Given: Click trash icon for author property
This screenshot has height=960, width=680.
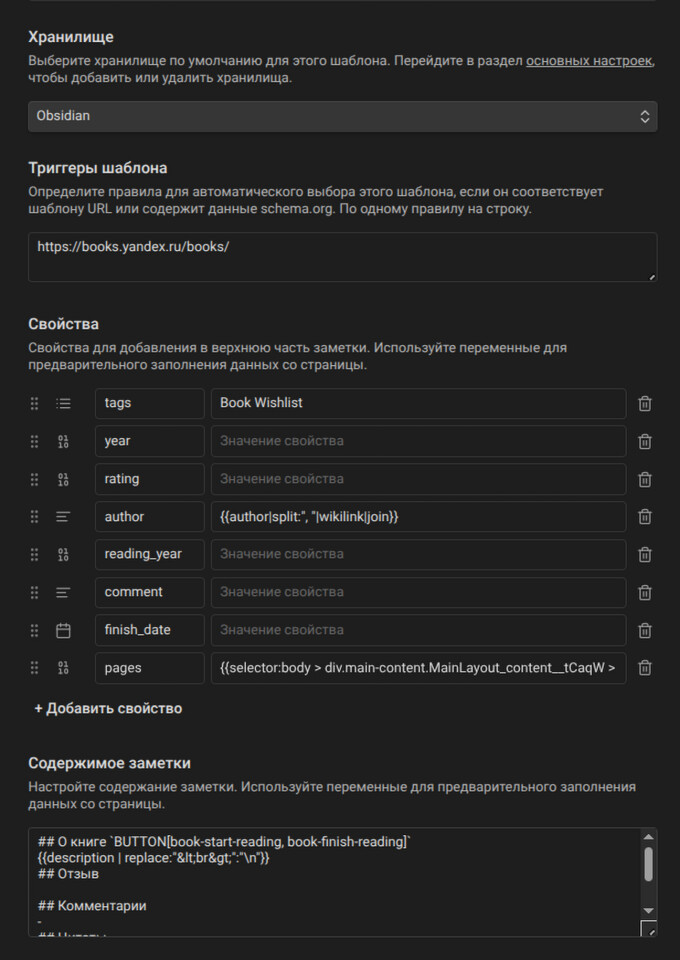Looking at the screenshot, I should [x=645, y=517].
